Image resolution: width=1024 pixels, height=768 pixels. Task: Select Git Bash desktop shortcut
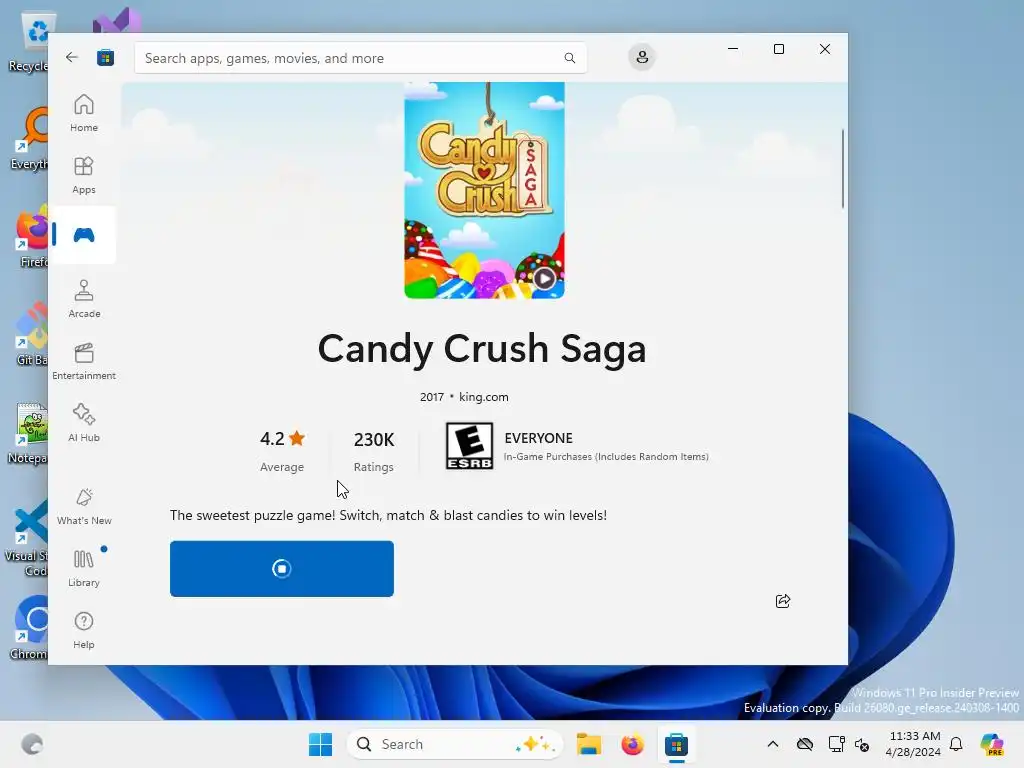31,335
